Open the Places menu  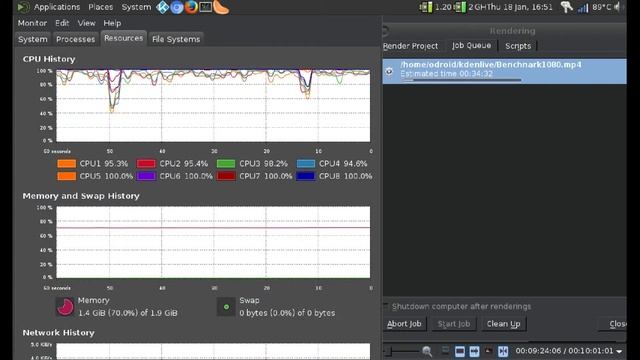coord(100,7)
